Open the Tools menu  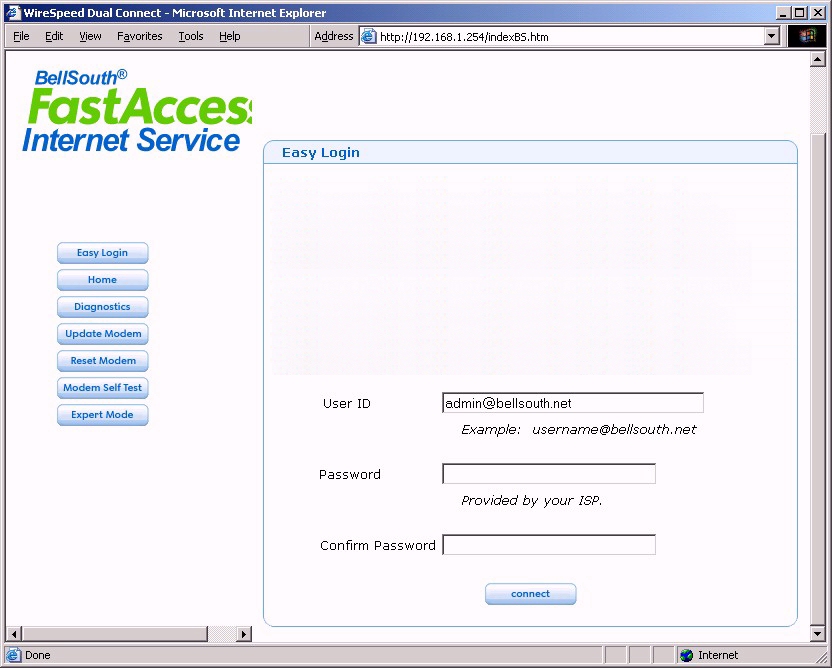190,36
